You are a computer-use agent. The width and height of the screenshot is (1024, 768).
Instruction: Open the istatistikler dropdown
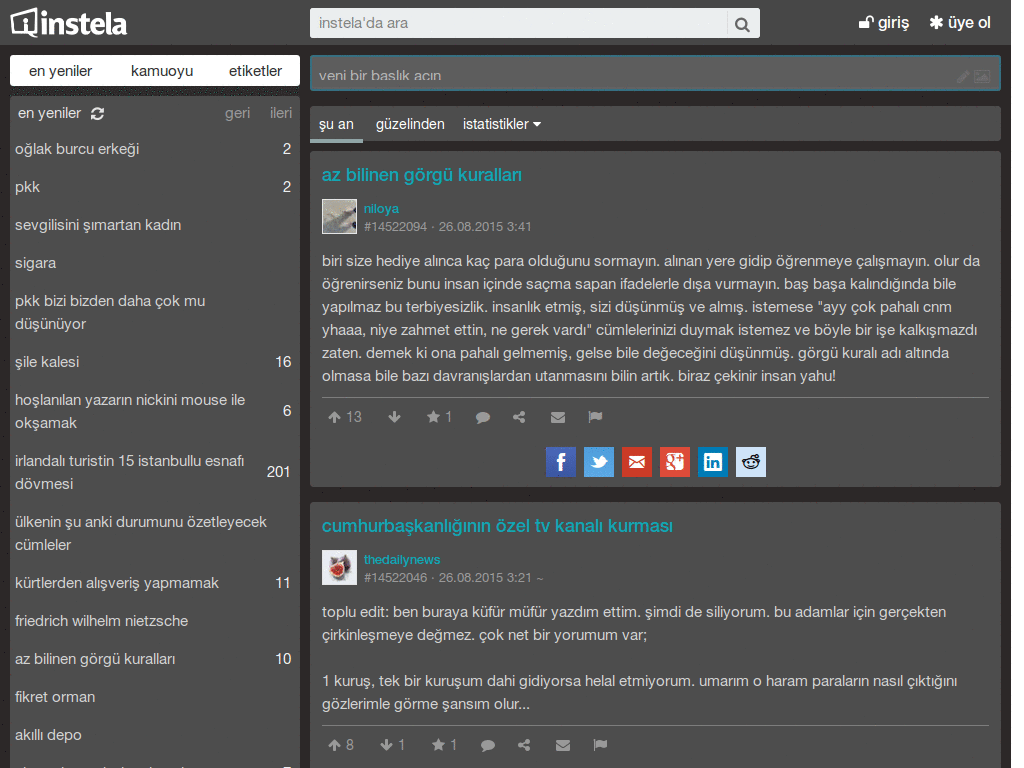point(501,124)
